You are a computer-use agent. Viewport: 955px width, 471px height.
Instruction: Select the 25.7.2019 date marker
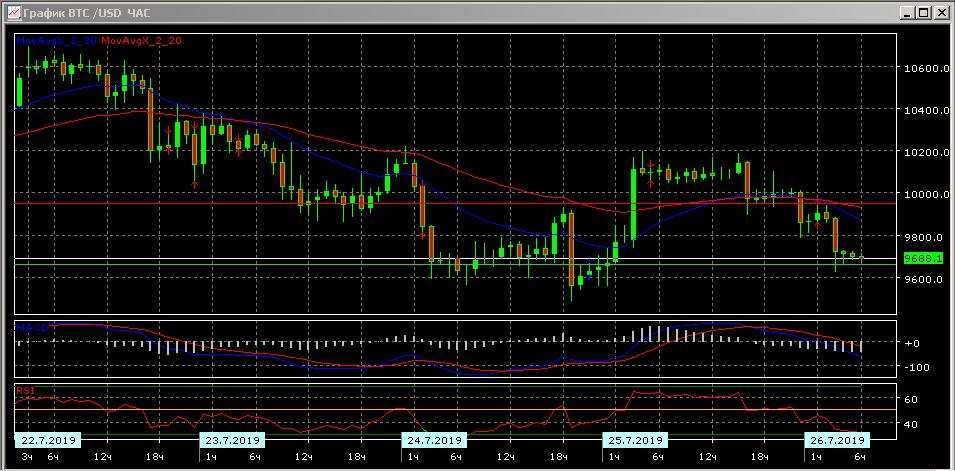click(x=634, y=440)
